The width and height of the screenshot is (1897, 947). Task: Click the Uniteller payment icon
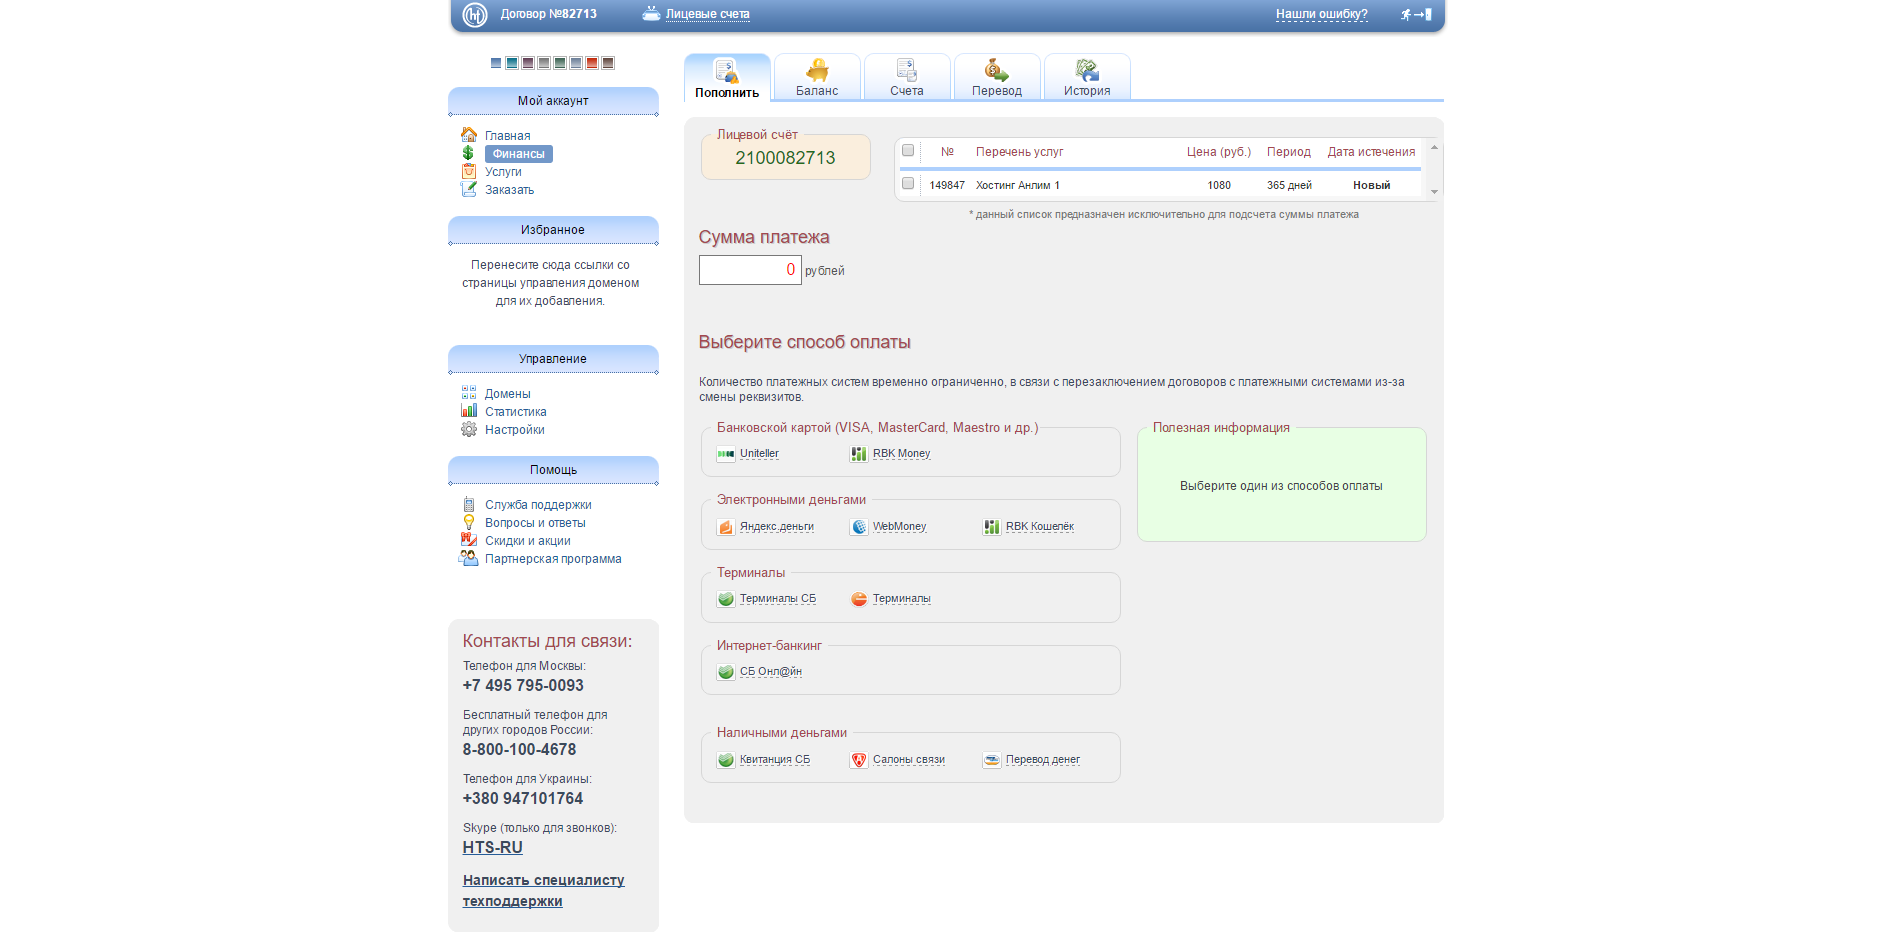coord(726,454)
